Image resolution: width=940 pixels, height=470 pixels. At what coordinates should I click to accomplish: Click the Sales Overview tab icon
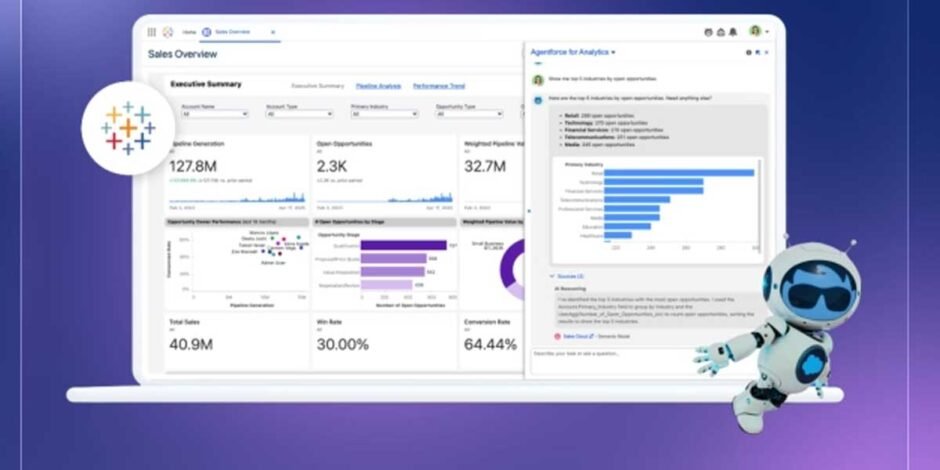coord(207,32)
